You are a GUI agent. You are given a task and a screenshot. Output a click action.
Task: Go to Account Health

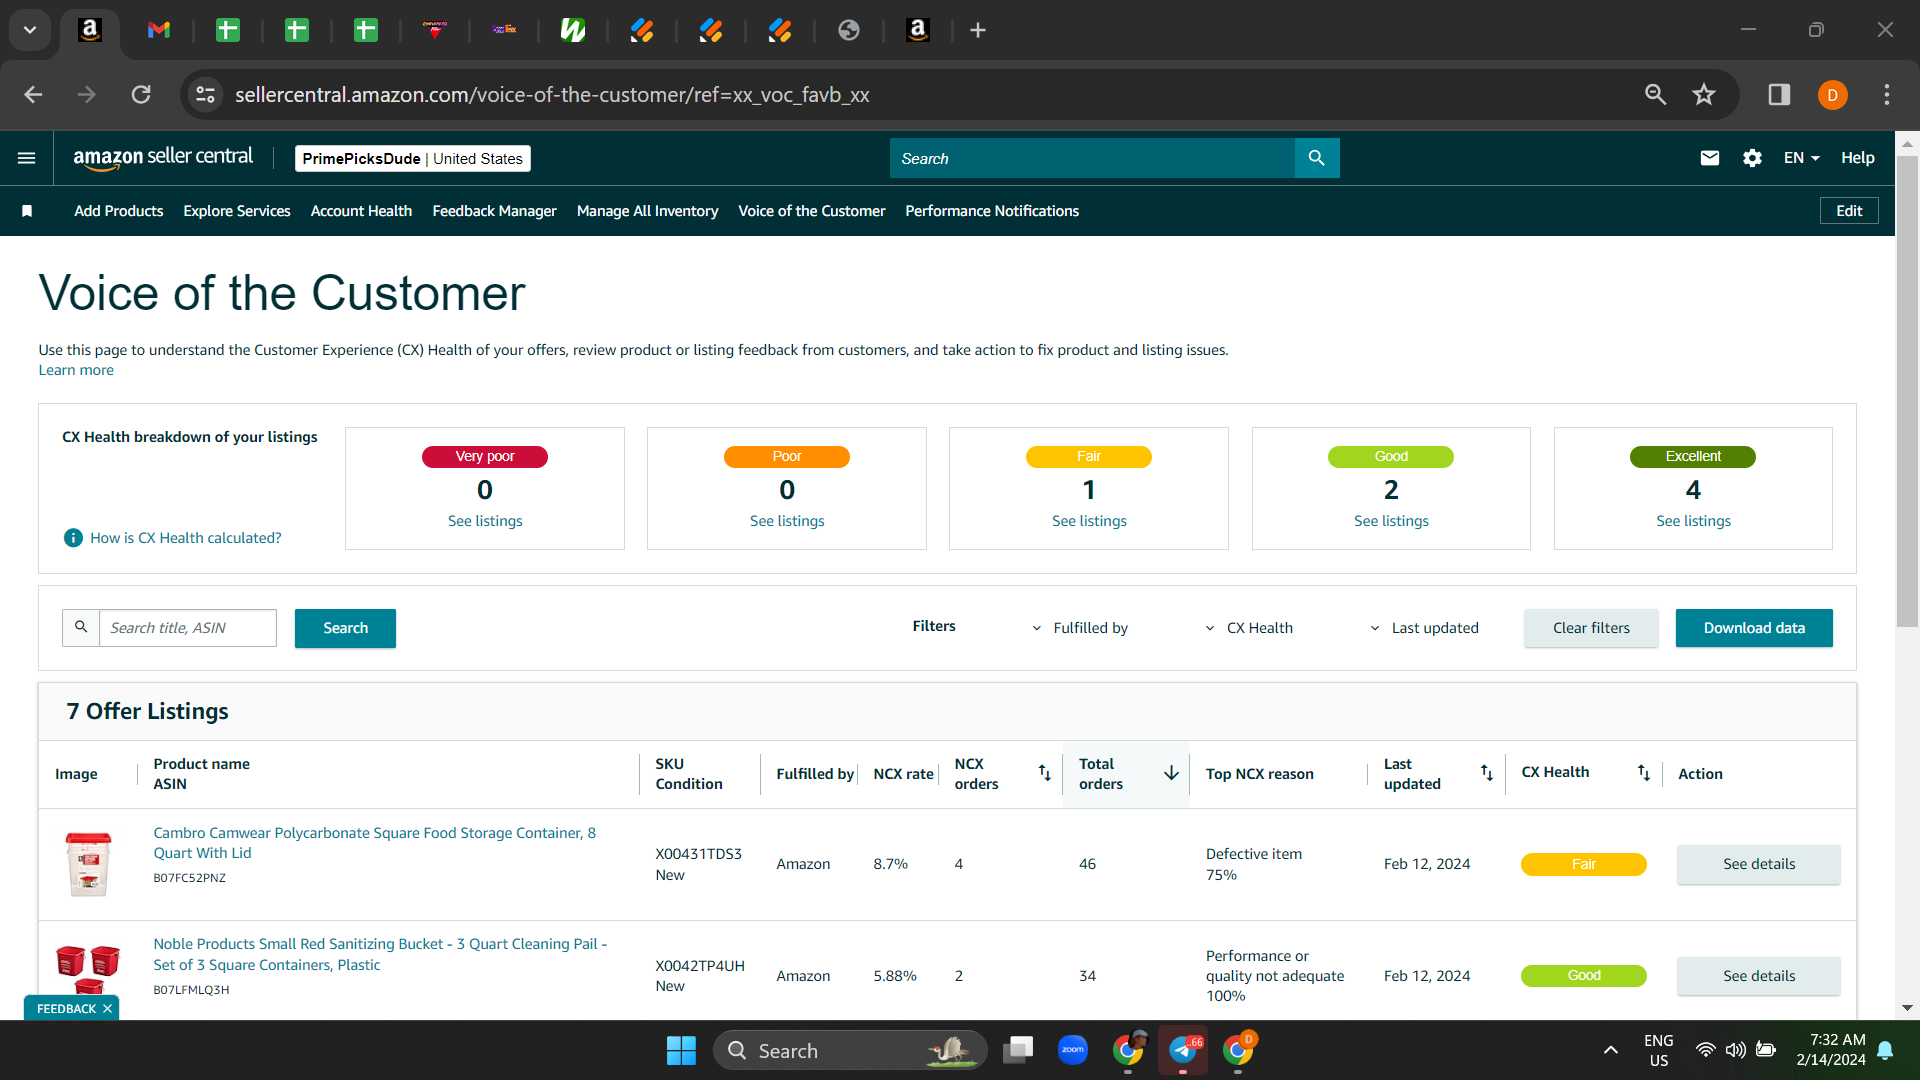(x=361, y=211)
